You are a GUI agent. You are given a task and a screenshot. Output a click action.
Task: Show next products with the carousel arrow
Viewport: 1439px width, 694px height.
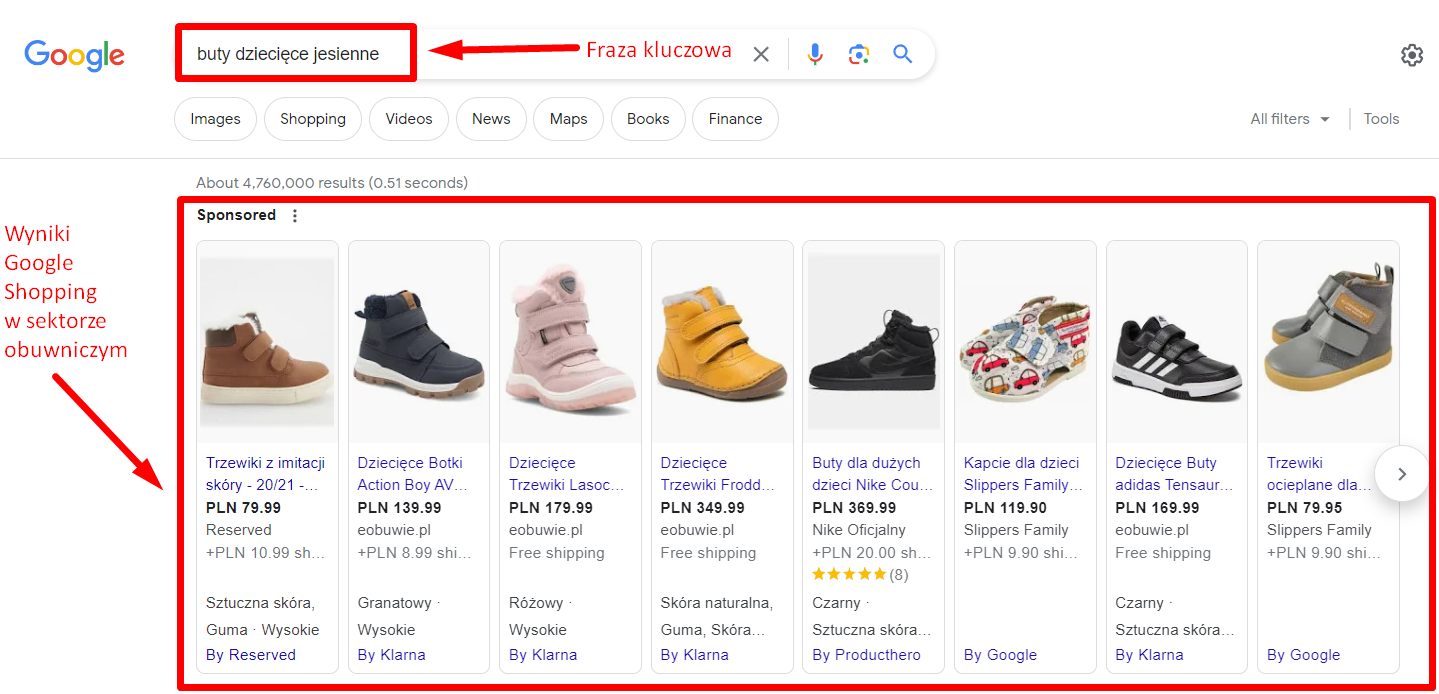1401,474
